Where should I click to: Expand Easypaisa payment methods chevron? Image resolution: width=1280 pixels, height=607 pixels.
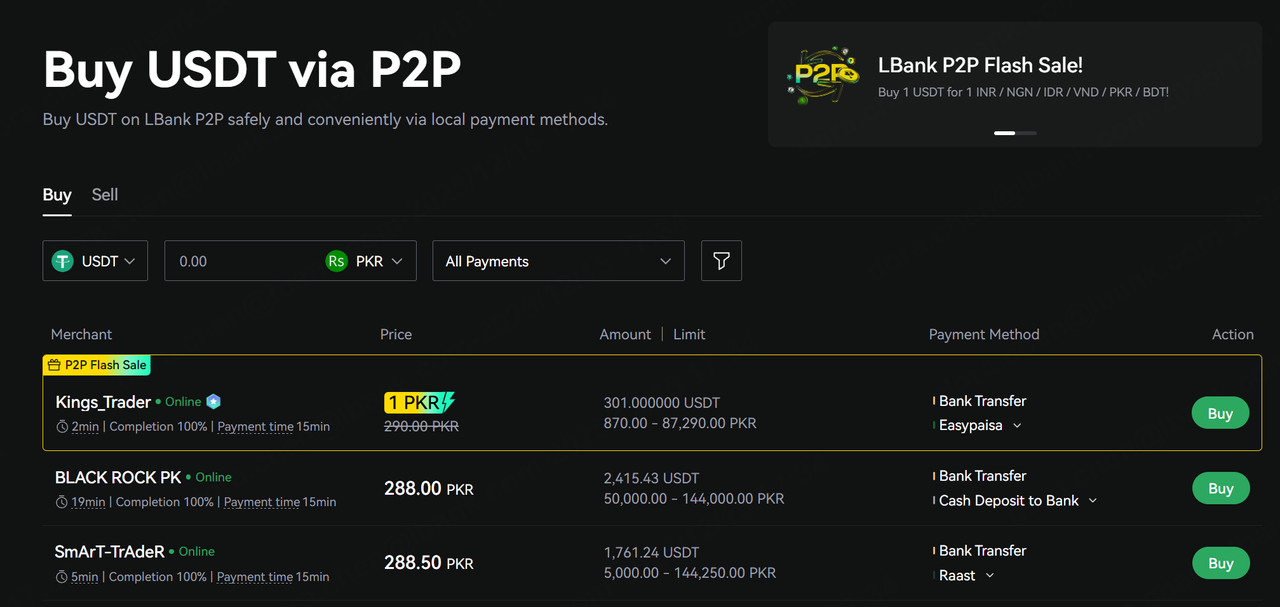coord(1017,426)
